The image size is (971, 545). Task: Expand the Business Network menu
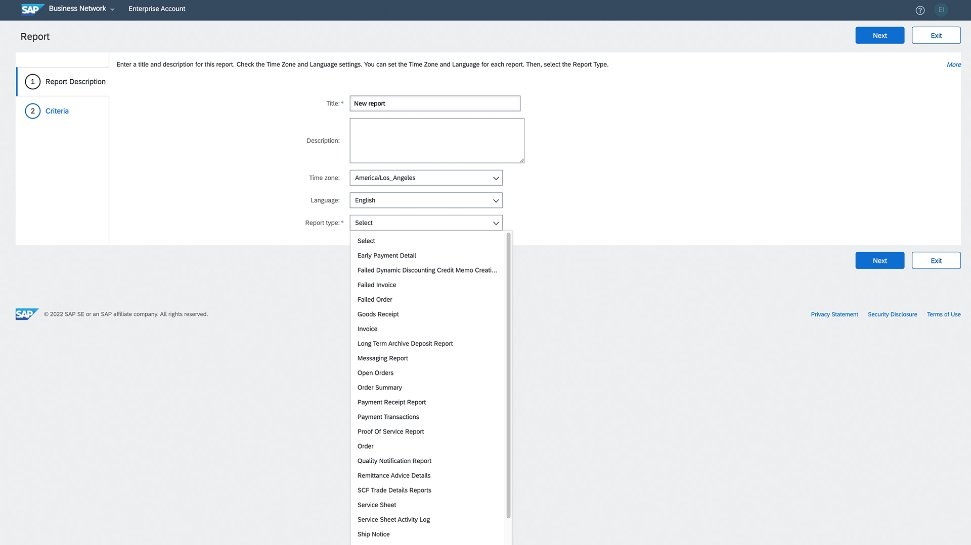click(x=82, y=8)
